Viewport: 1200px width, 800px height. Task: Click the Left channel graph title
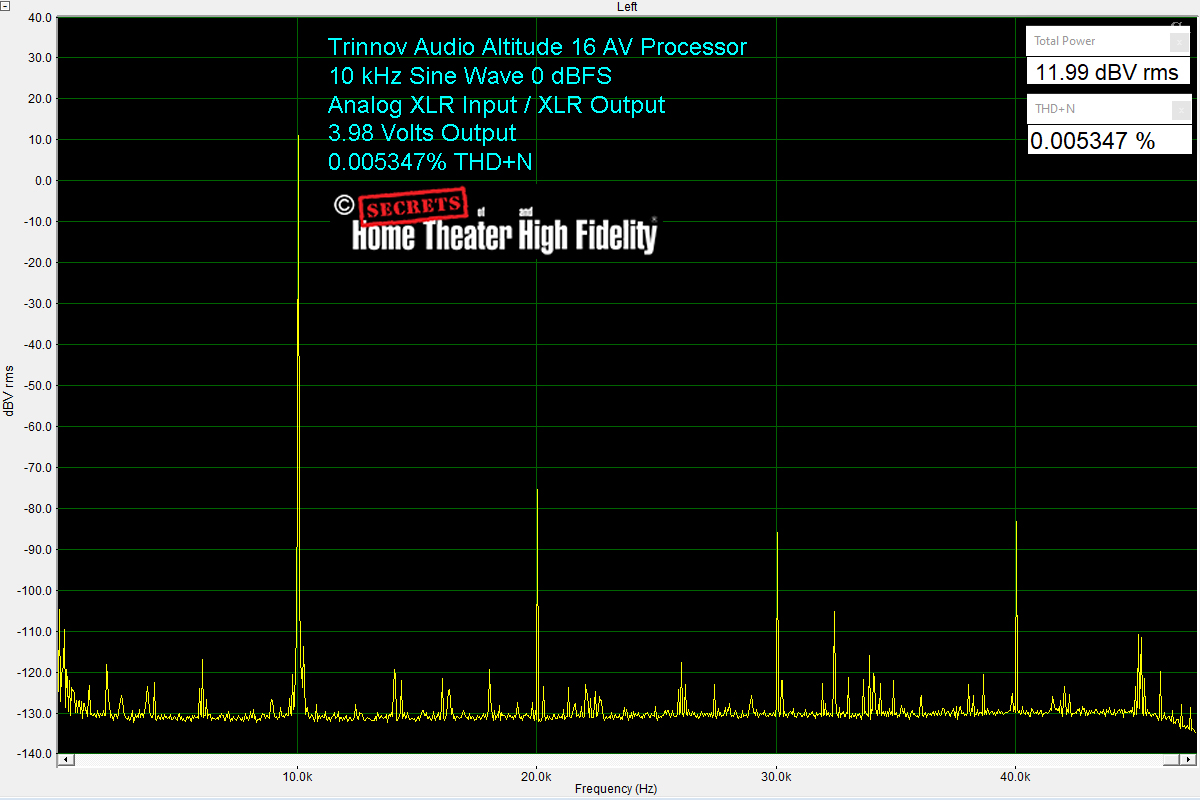point(627,7)
